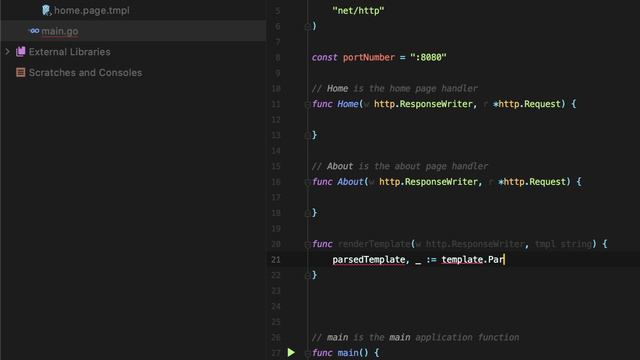Click the renderTemplate function name
Screen dimensions: 640x360
374,244
